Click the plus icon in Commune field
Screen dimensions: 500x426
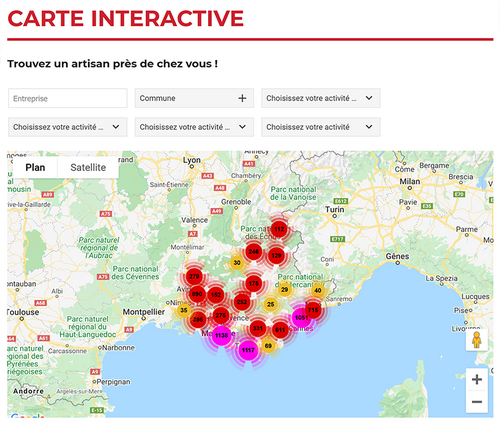coord(242,98)
